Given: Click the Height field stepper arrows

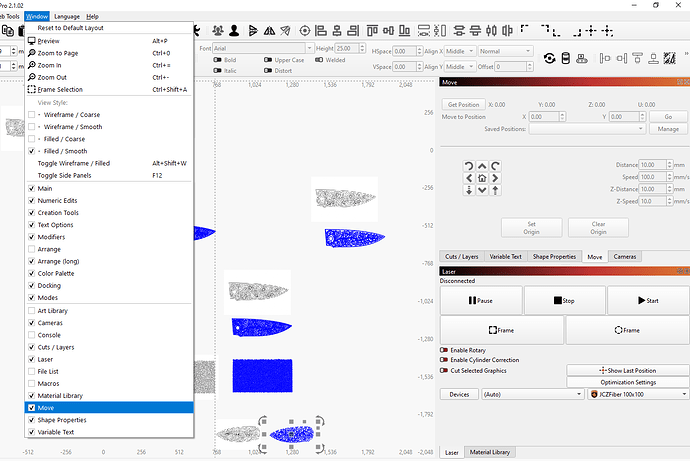Looking at the screenshot, I should [362, 48].
